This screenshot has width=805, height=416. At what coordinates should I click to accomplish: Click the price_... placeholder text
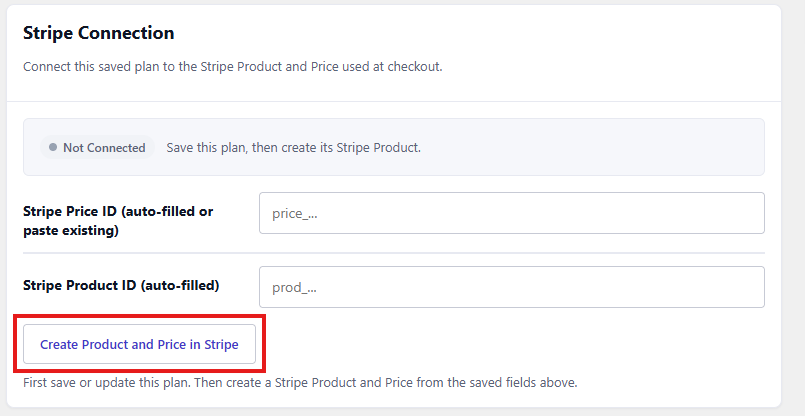[x=295, y=214]
